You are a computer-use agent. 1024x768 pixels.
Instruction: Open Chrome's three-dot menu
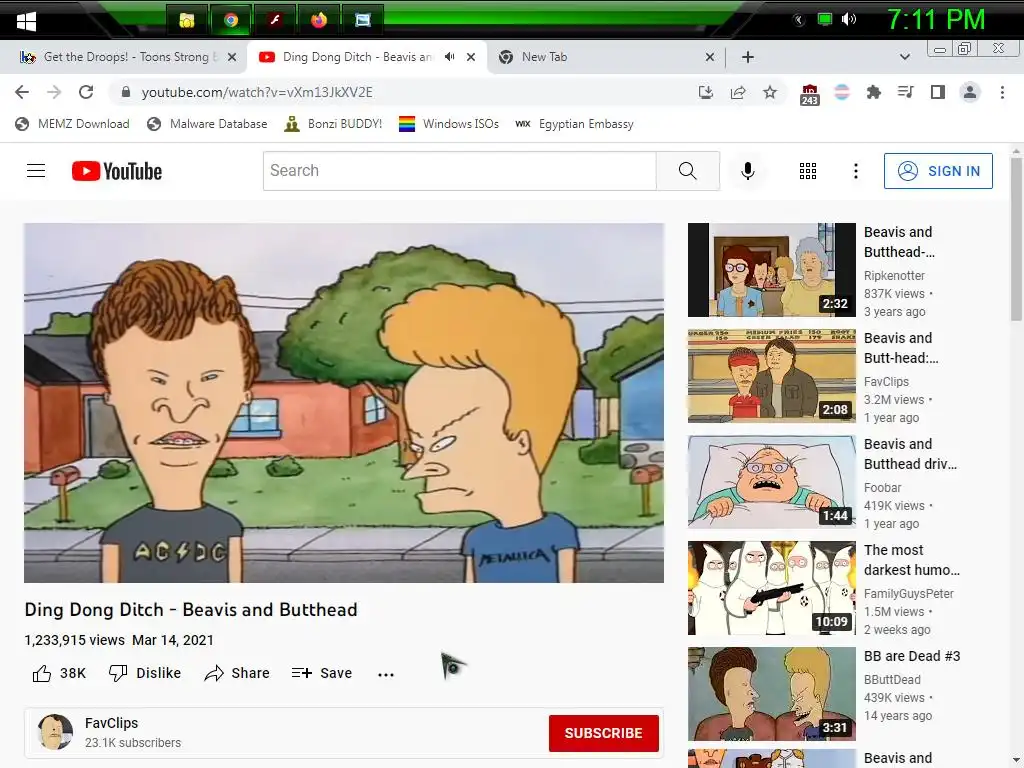[1002, 92]
